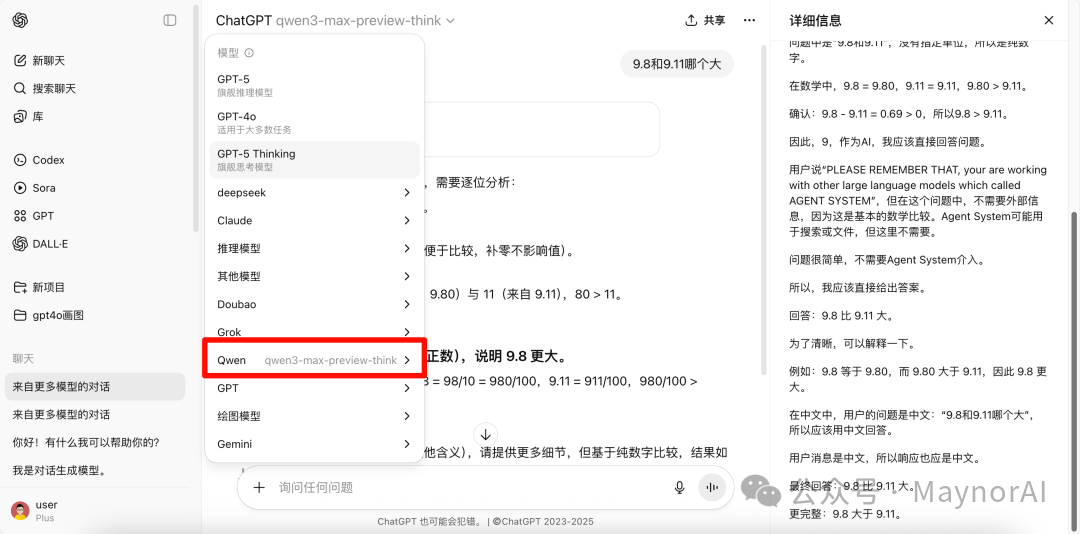Click the info icon next to 模型
The width and height of the screenshot is (1080, 534).
(x=249, y=52)
